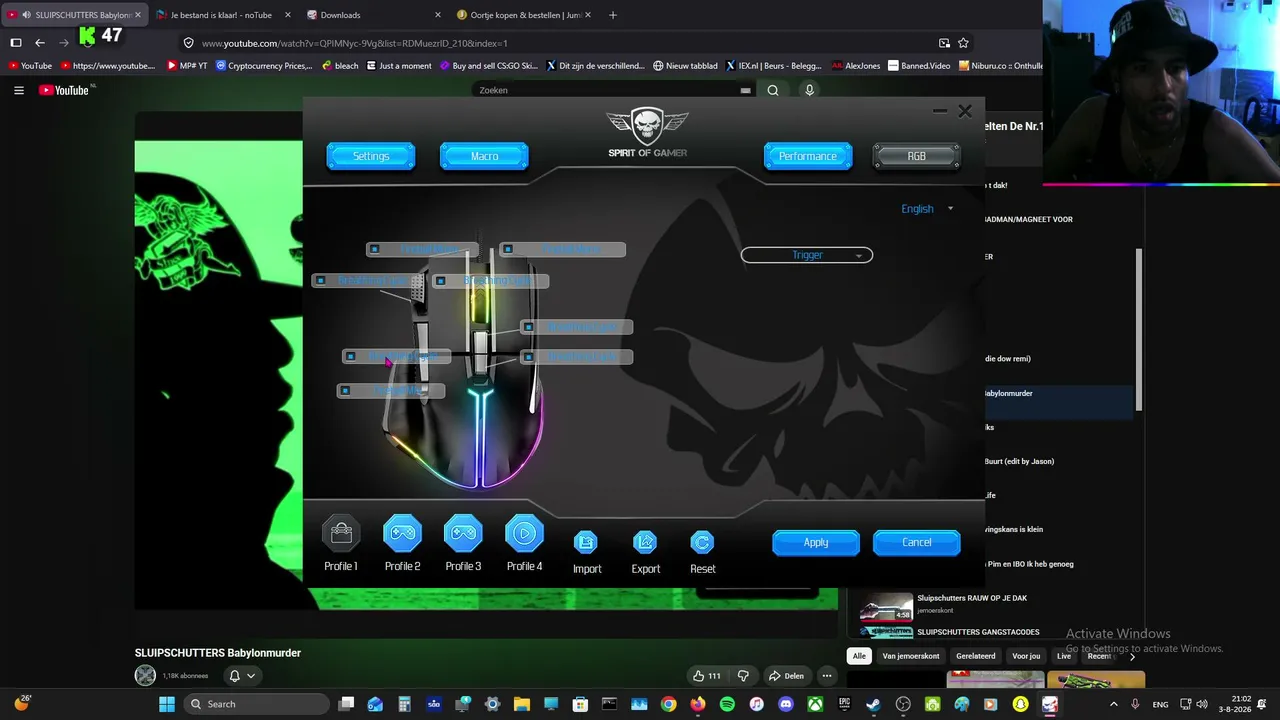Switch to the noTube browser tab

tap(223, 15)
